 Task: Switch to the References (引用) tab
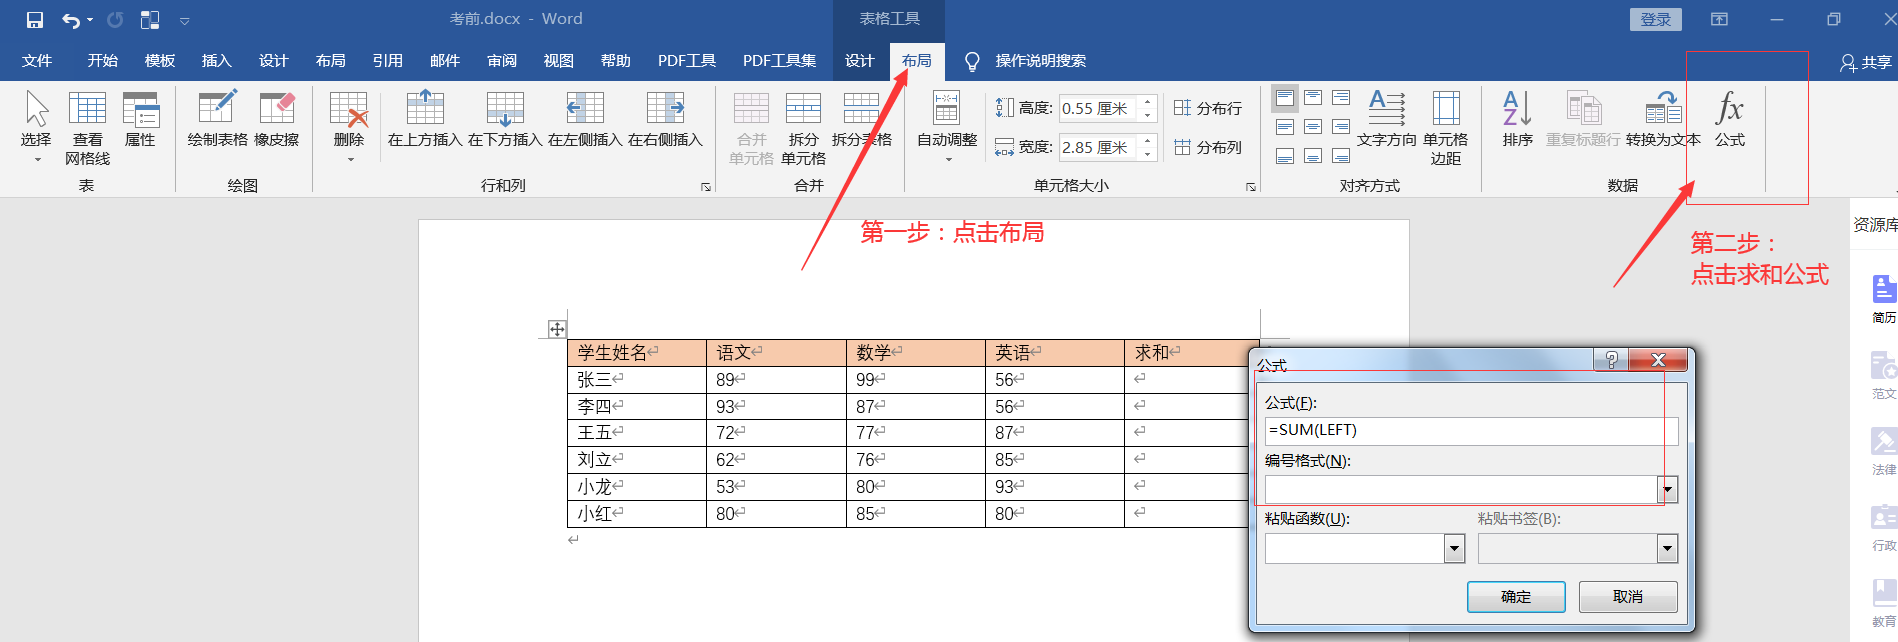(387, 61)
